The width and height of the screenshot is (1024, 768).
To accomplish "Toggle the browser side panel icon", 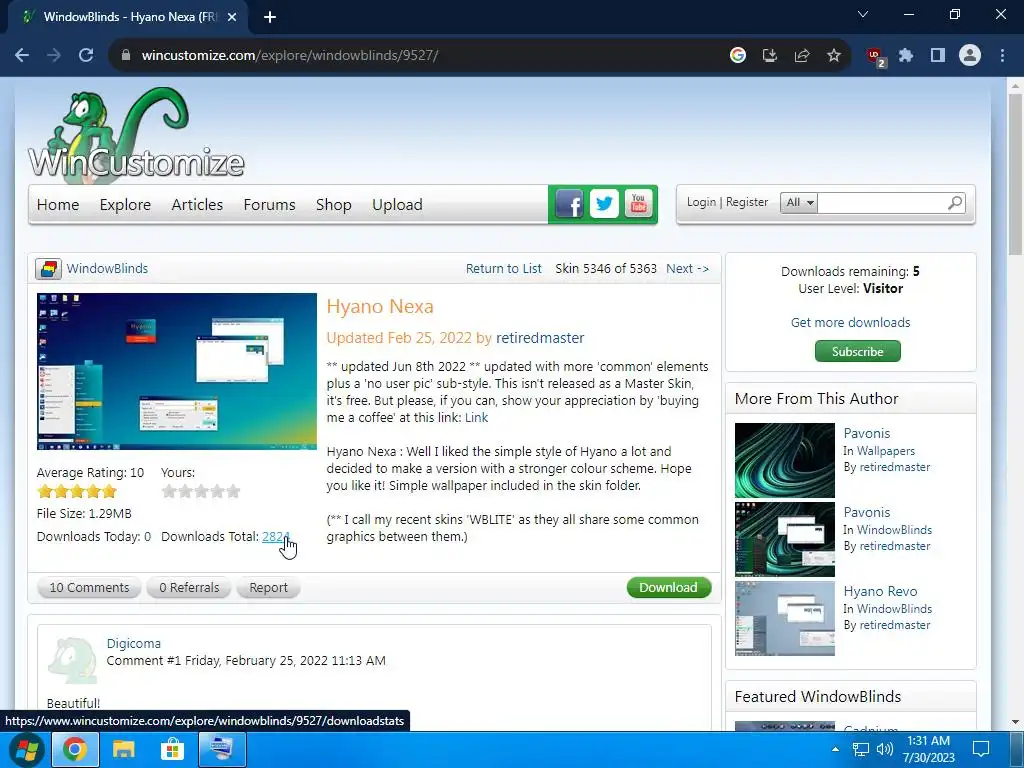I will click(x=938, y=56).
